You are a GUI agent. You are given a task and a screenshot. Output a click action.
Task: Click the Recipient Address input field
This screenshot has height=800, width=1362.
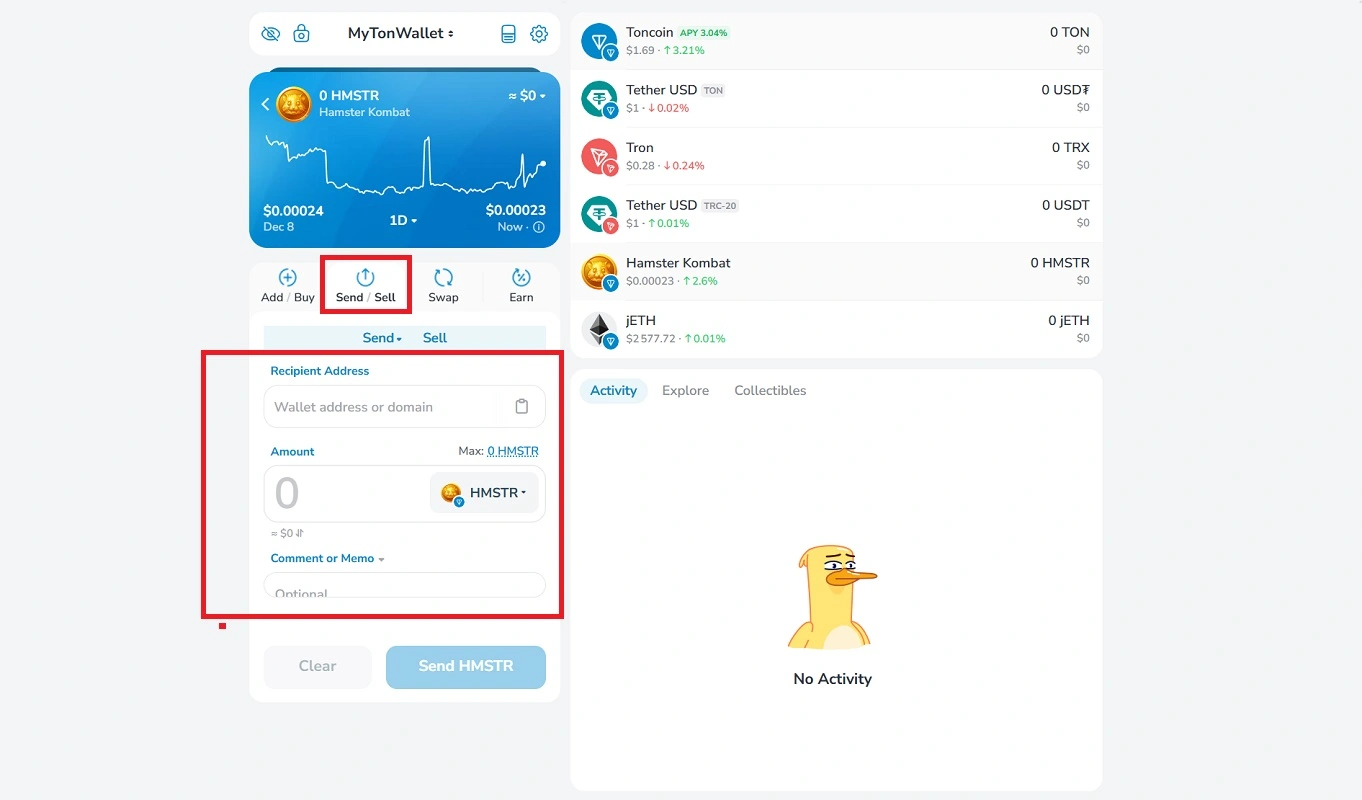[390, 407]
